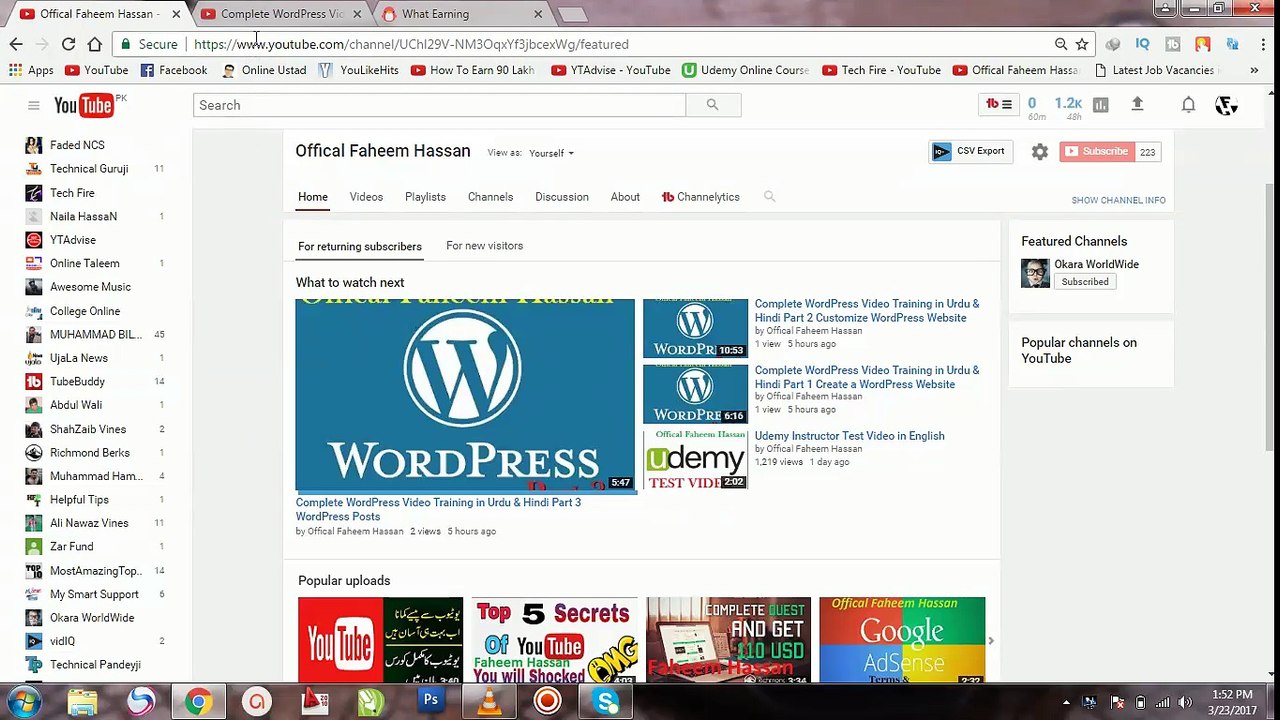Open channel settings gear icon
Viewport: 1280px width, 720px height.
coord(1040,152)
